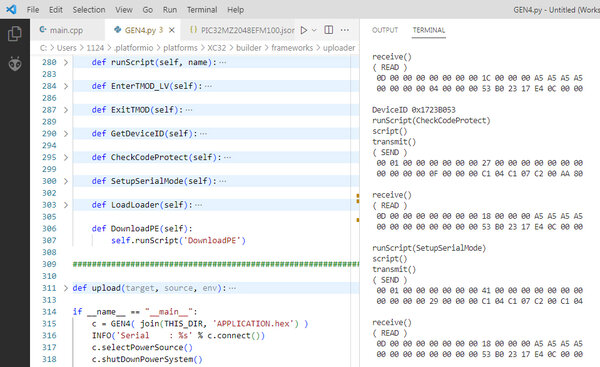Expand the folded LoadLoader function
Viewport: 600px width, 367px height.
(66, 205)
